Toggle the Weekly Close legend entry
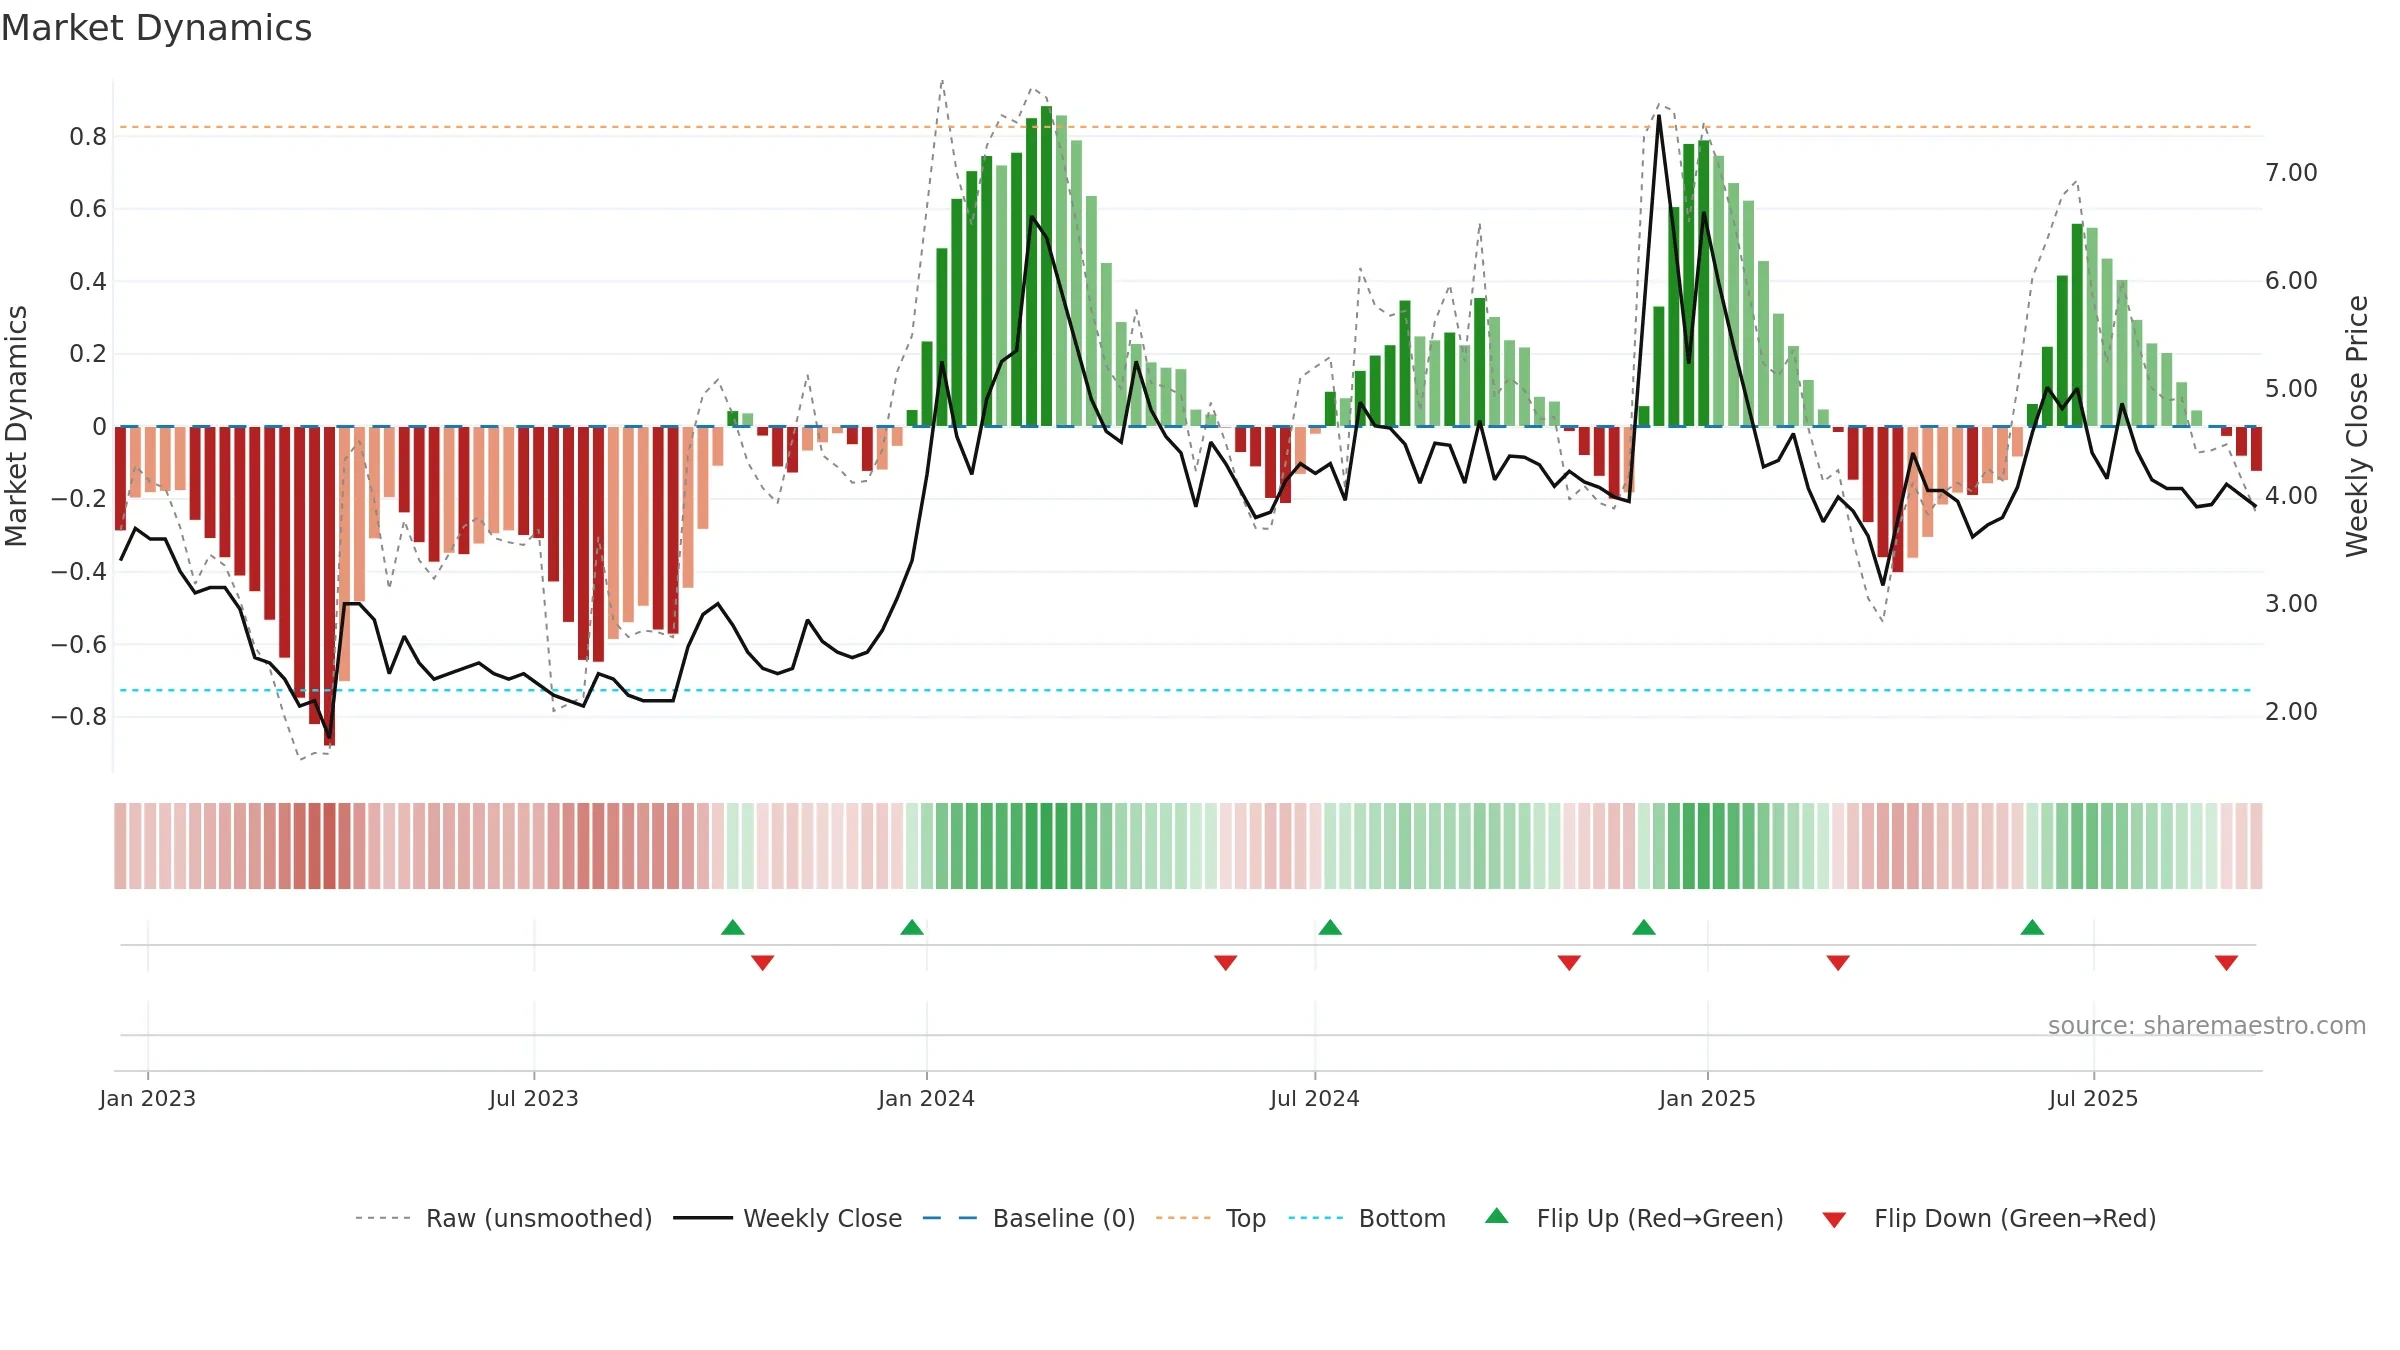 [787, 1218]
